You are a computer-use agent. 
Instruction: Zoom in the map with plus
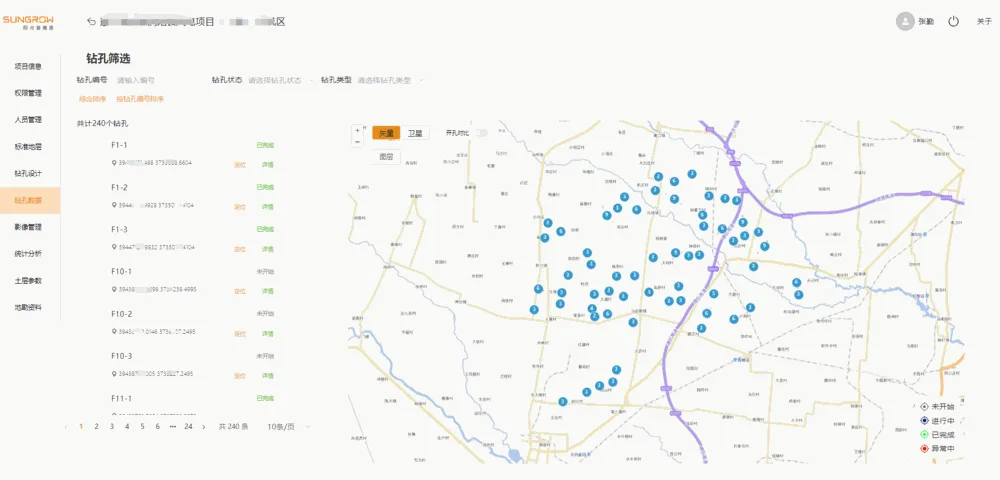pyautogui.click(x=357, y=129)
